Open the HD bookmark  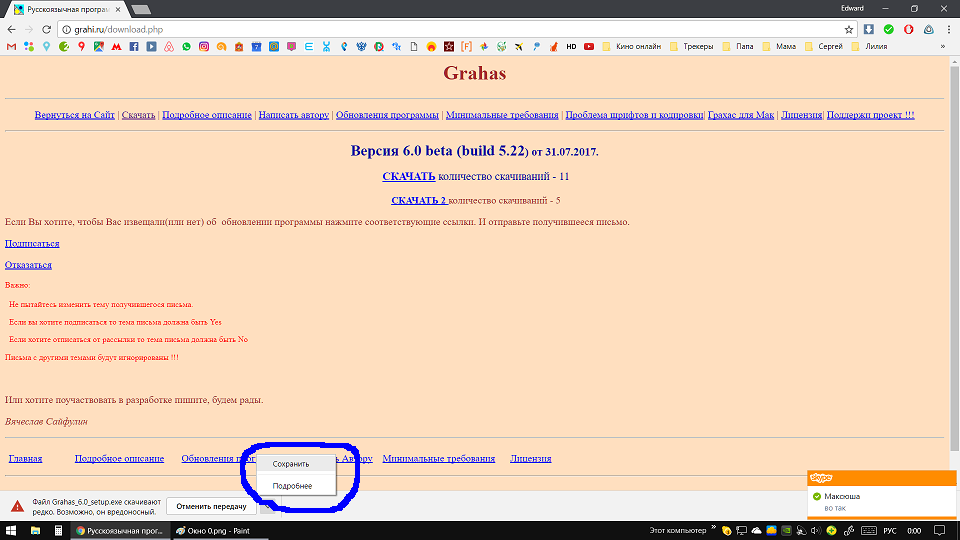571,47
